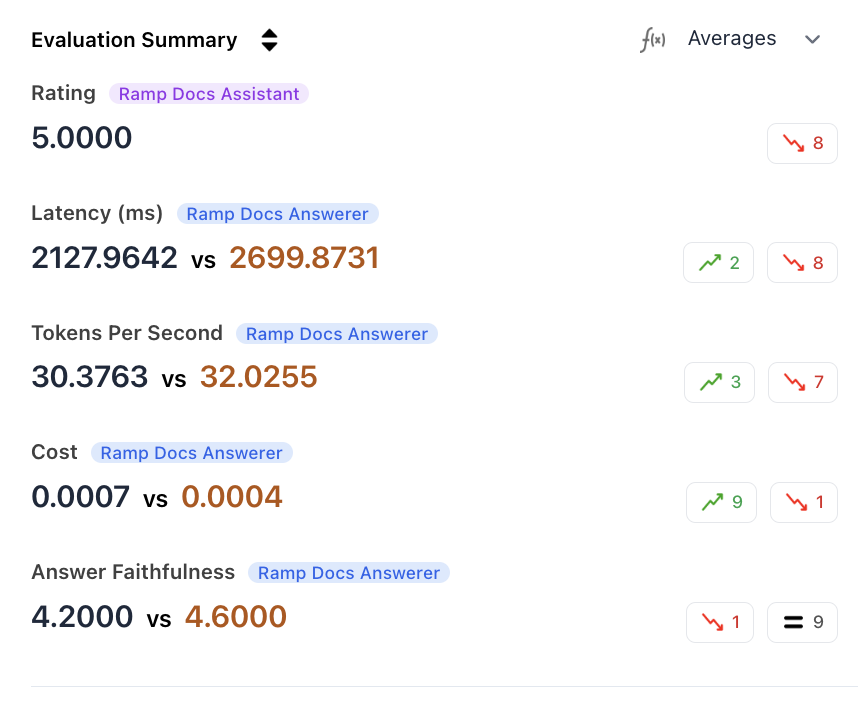This screenshot has width=858, height=714.
Task: Toggle the Evaluation Summary sort arrows
Action: 269,40
